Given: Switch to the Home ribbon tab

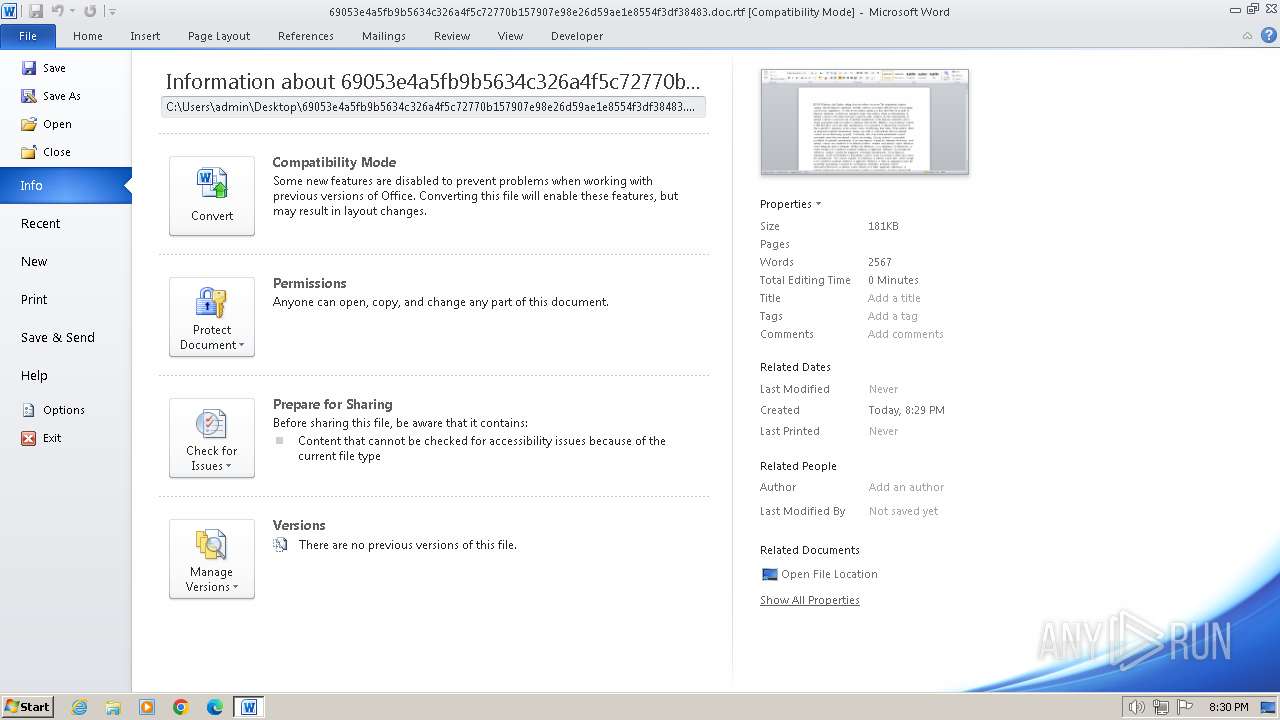Looking at the screenshot, I should click(88, 36).
